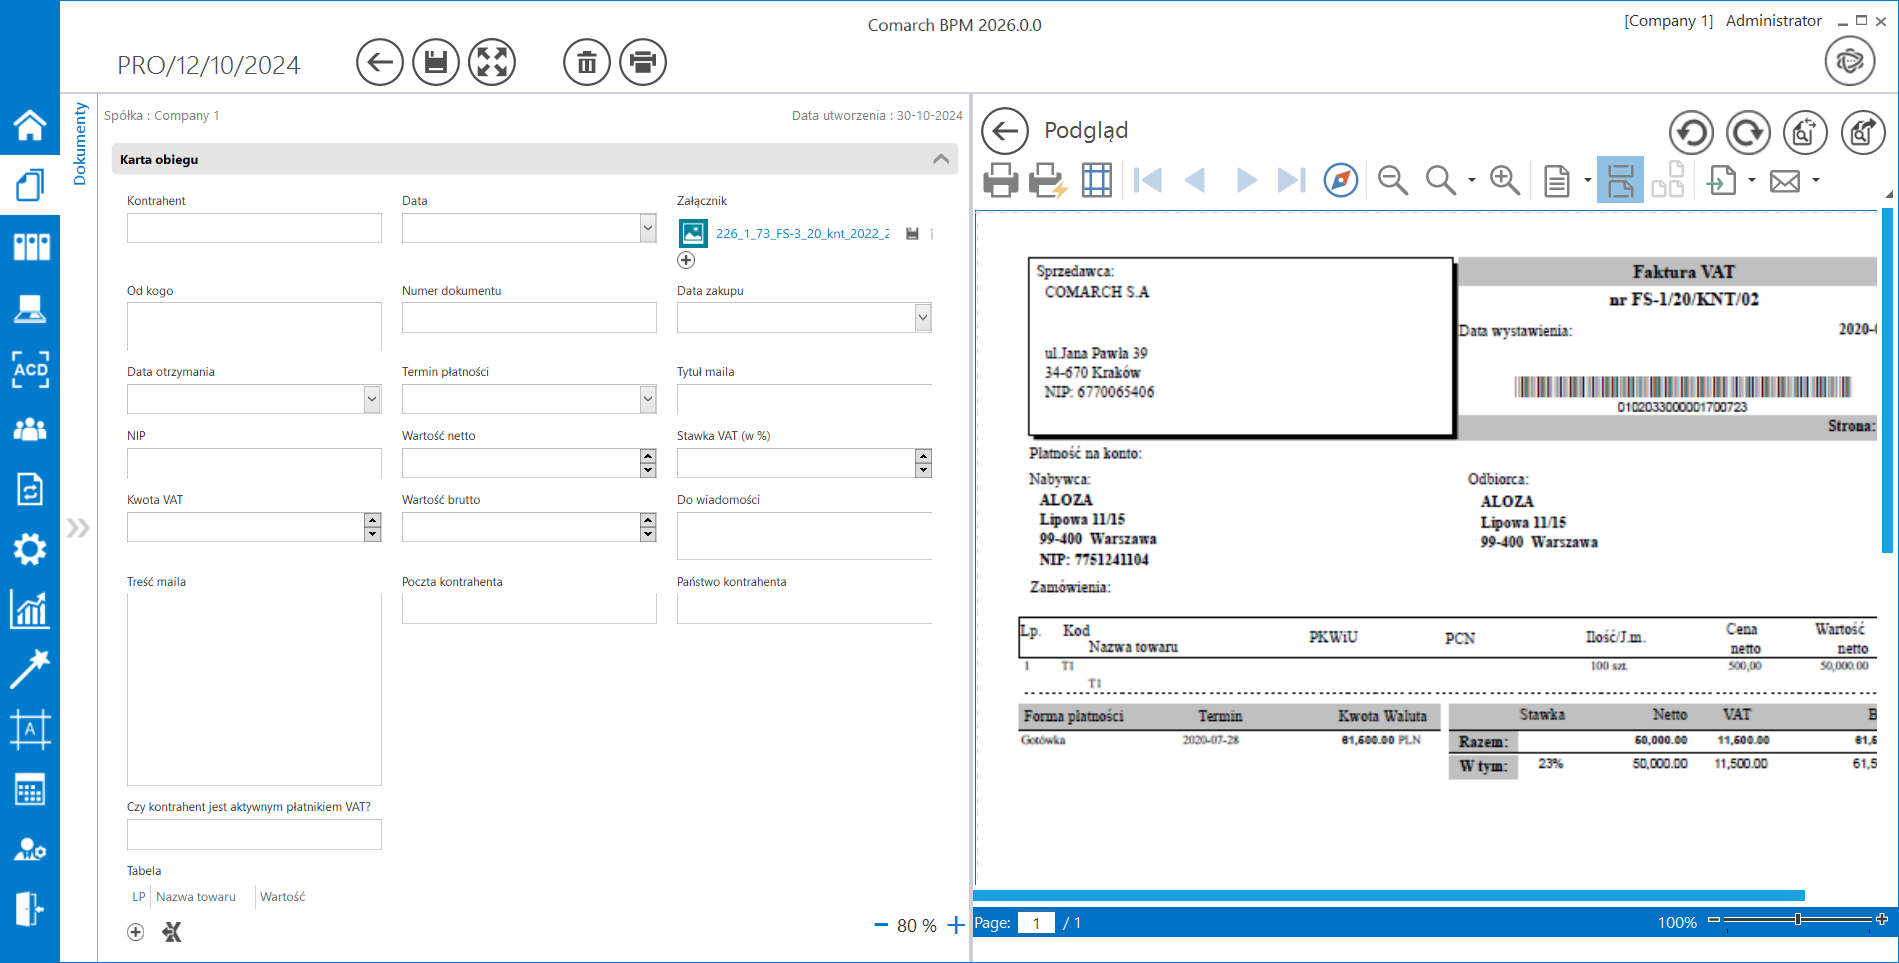The image size is (1899, 963).
Task: Open the vertical Dokumenty tab
Action: click(80, 144)
